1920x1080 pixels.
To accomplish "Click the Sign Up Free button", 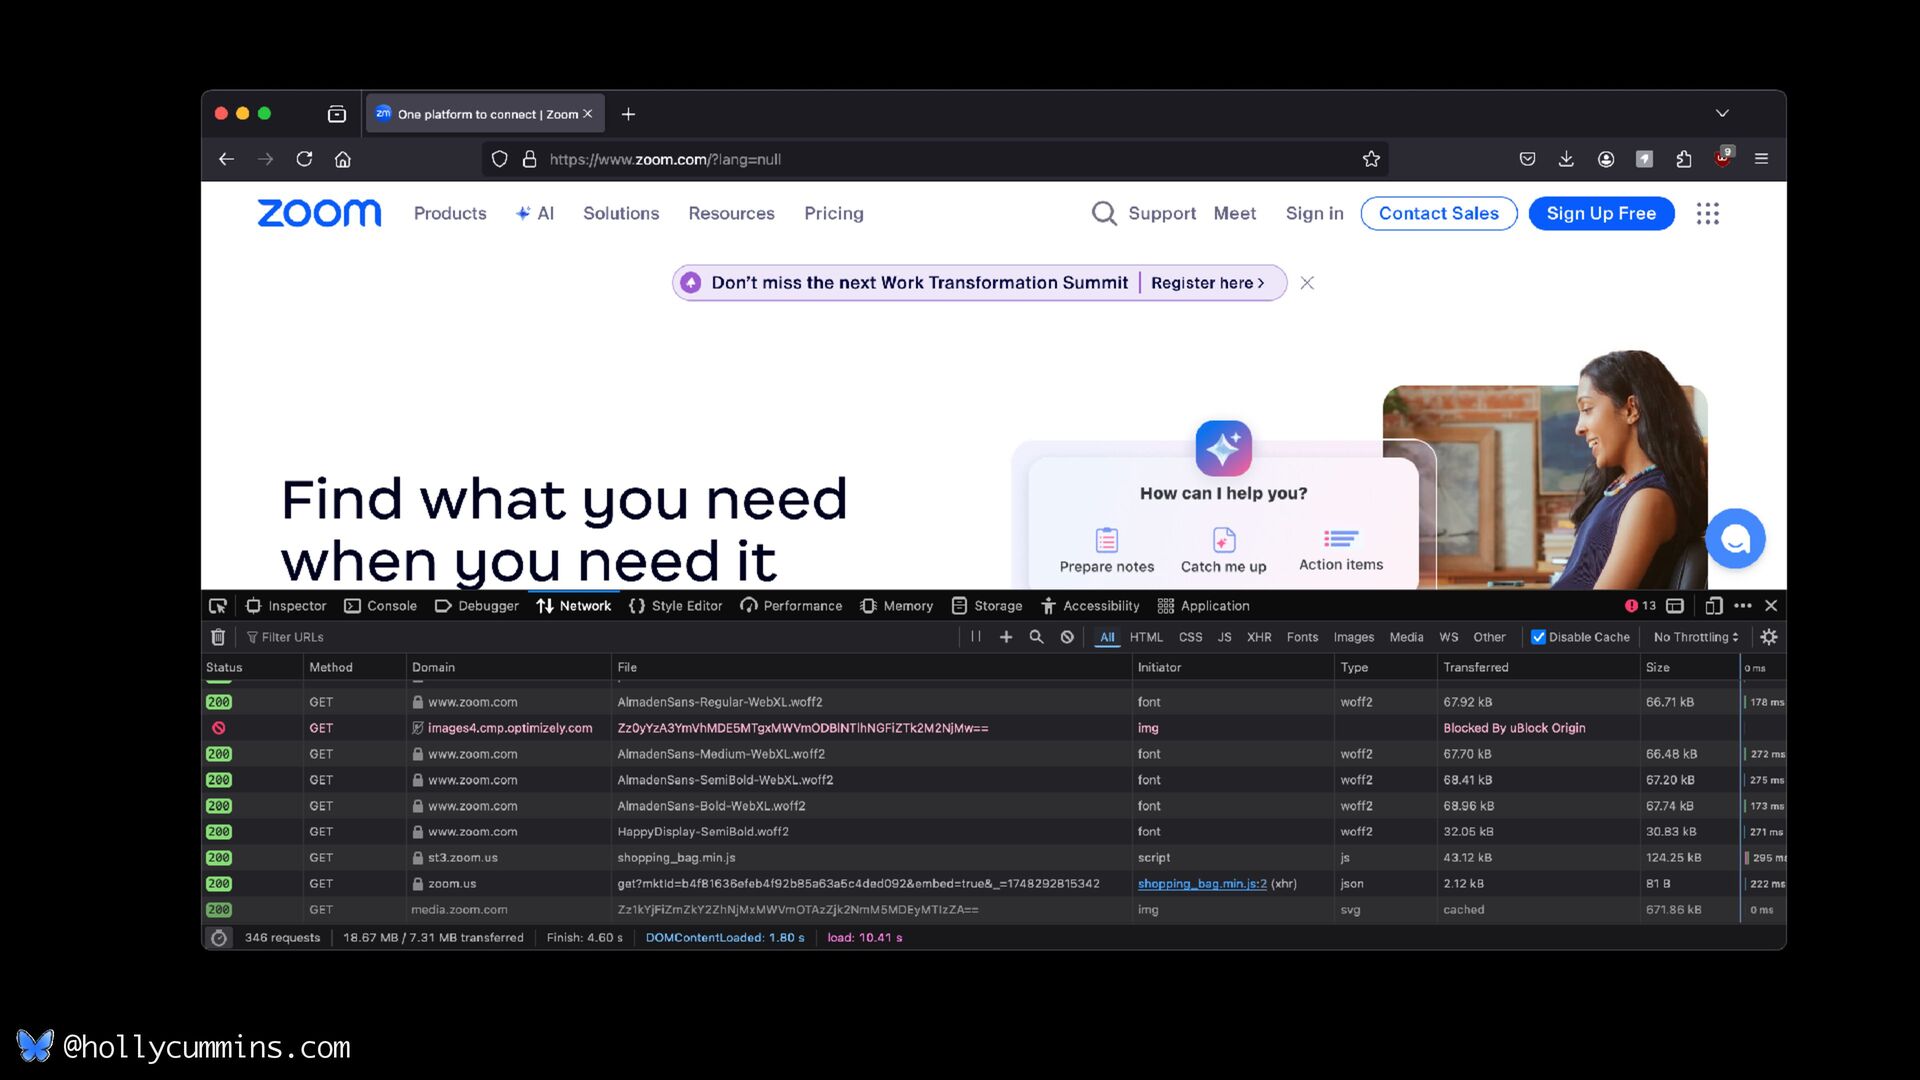I will [x=1601, y=213].
